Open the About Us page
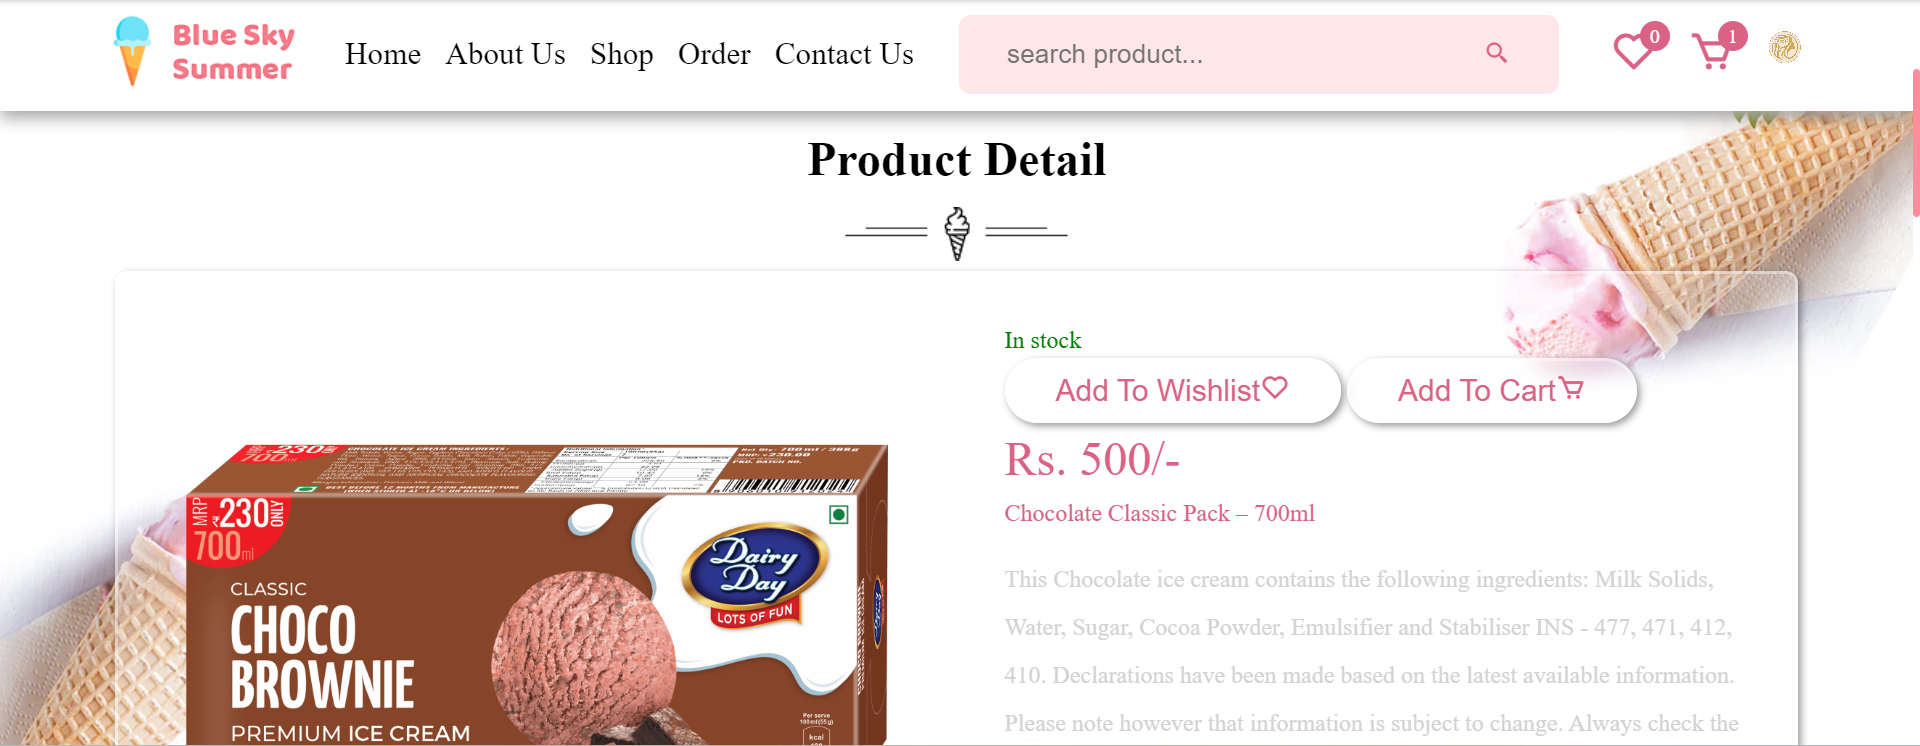Image resolution: width=1920 pixels, height=746 pixels. click(x=505, y=54)
